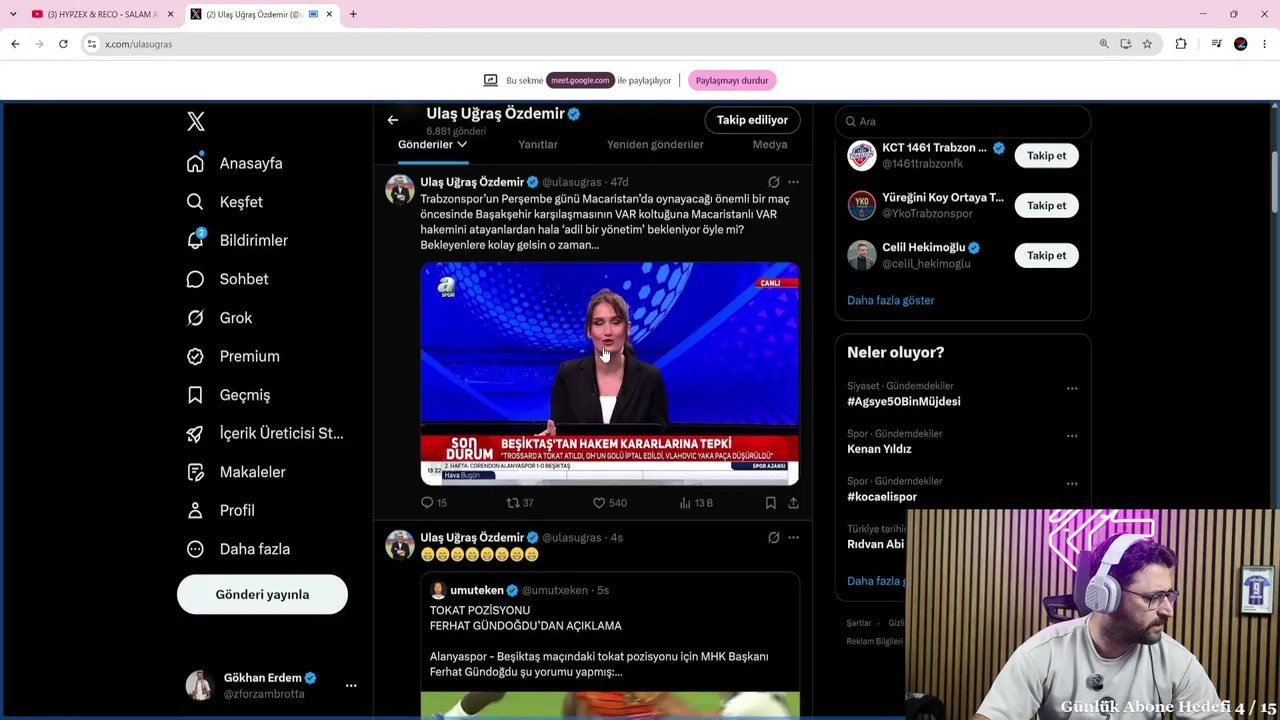
Task: Open Sohbet chat messages
Action: (x=228, y=279)
